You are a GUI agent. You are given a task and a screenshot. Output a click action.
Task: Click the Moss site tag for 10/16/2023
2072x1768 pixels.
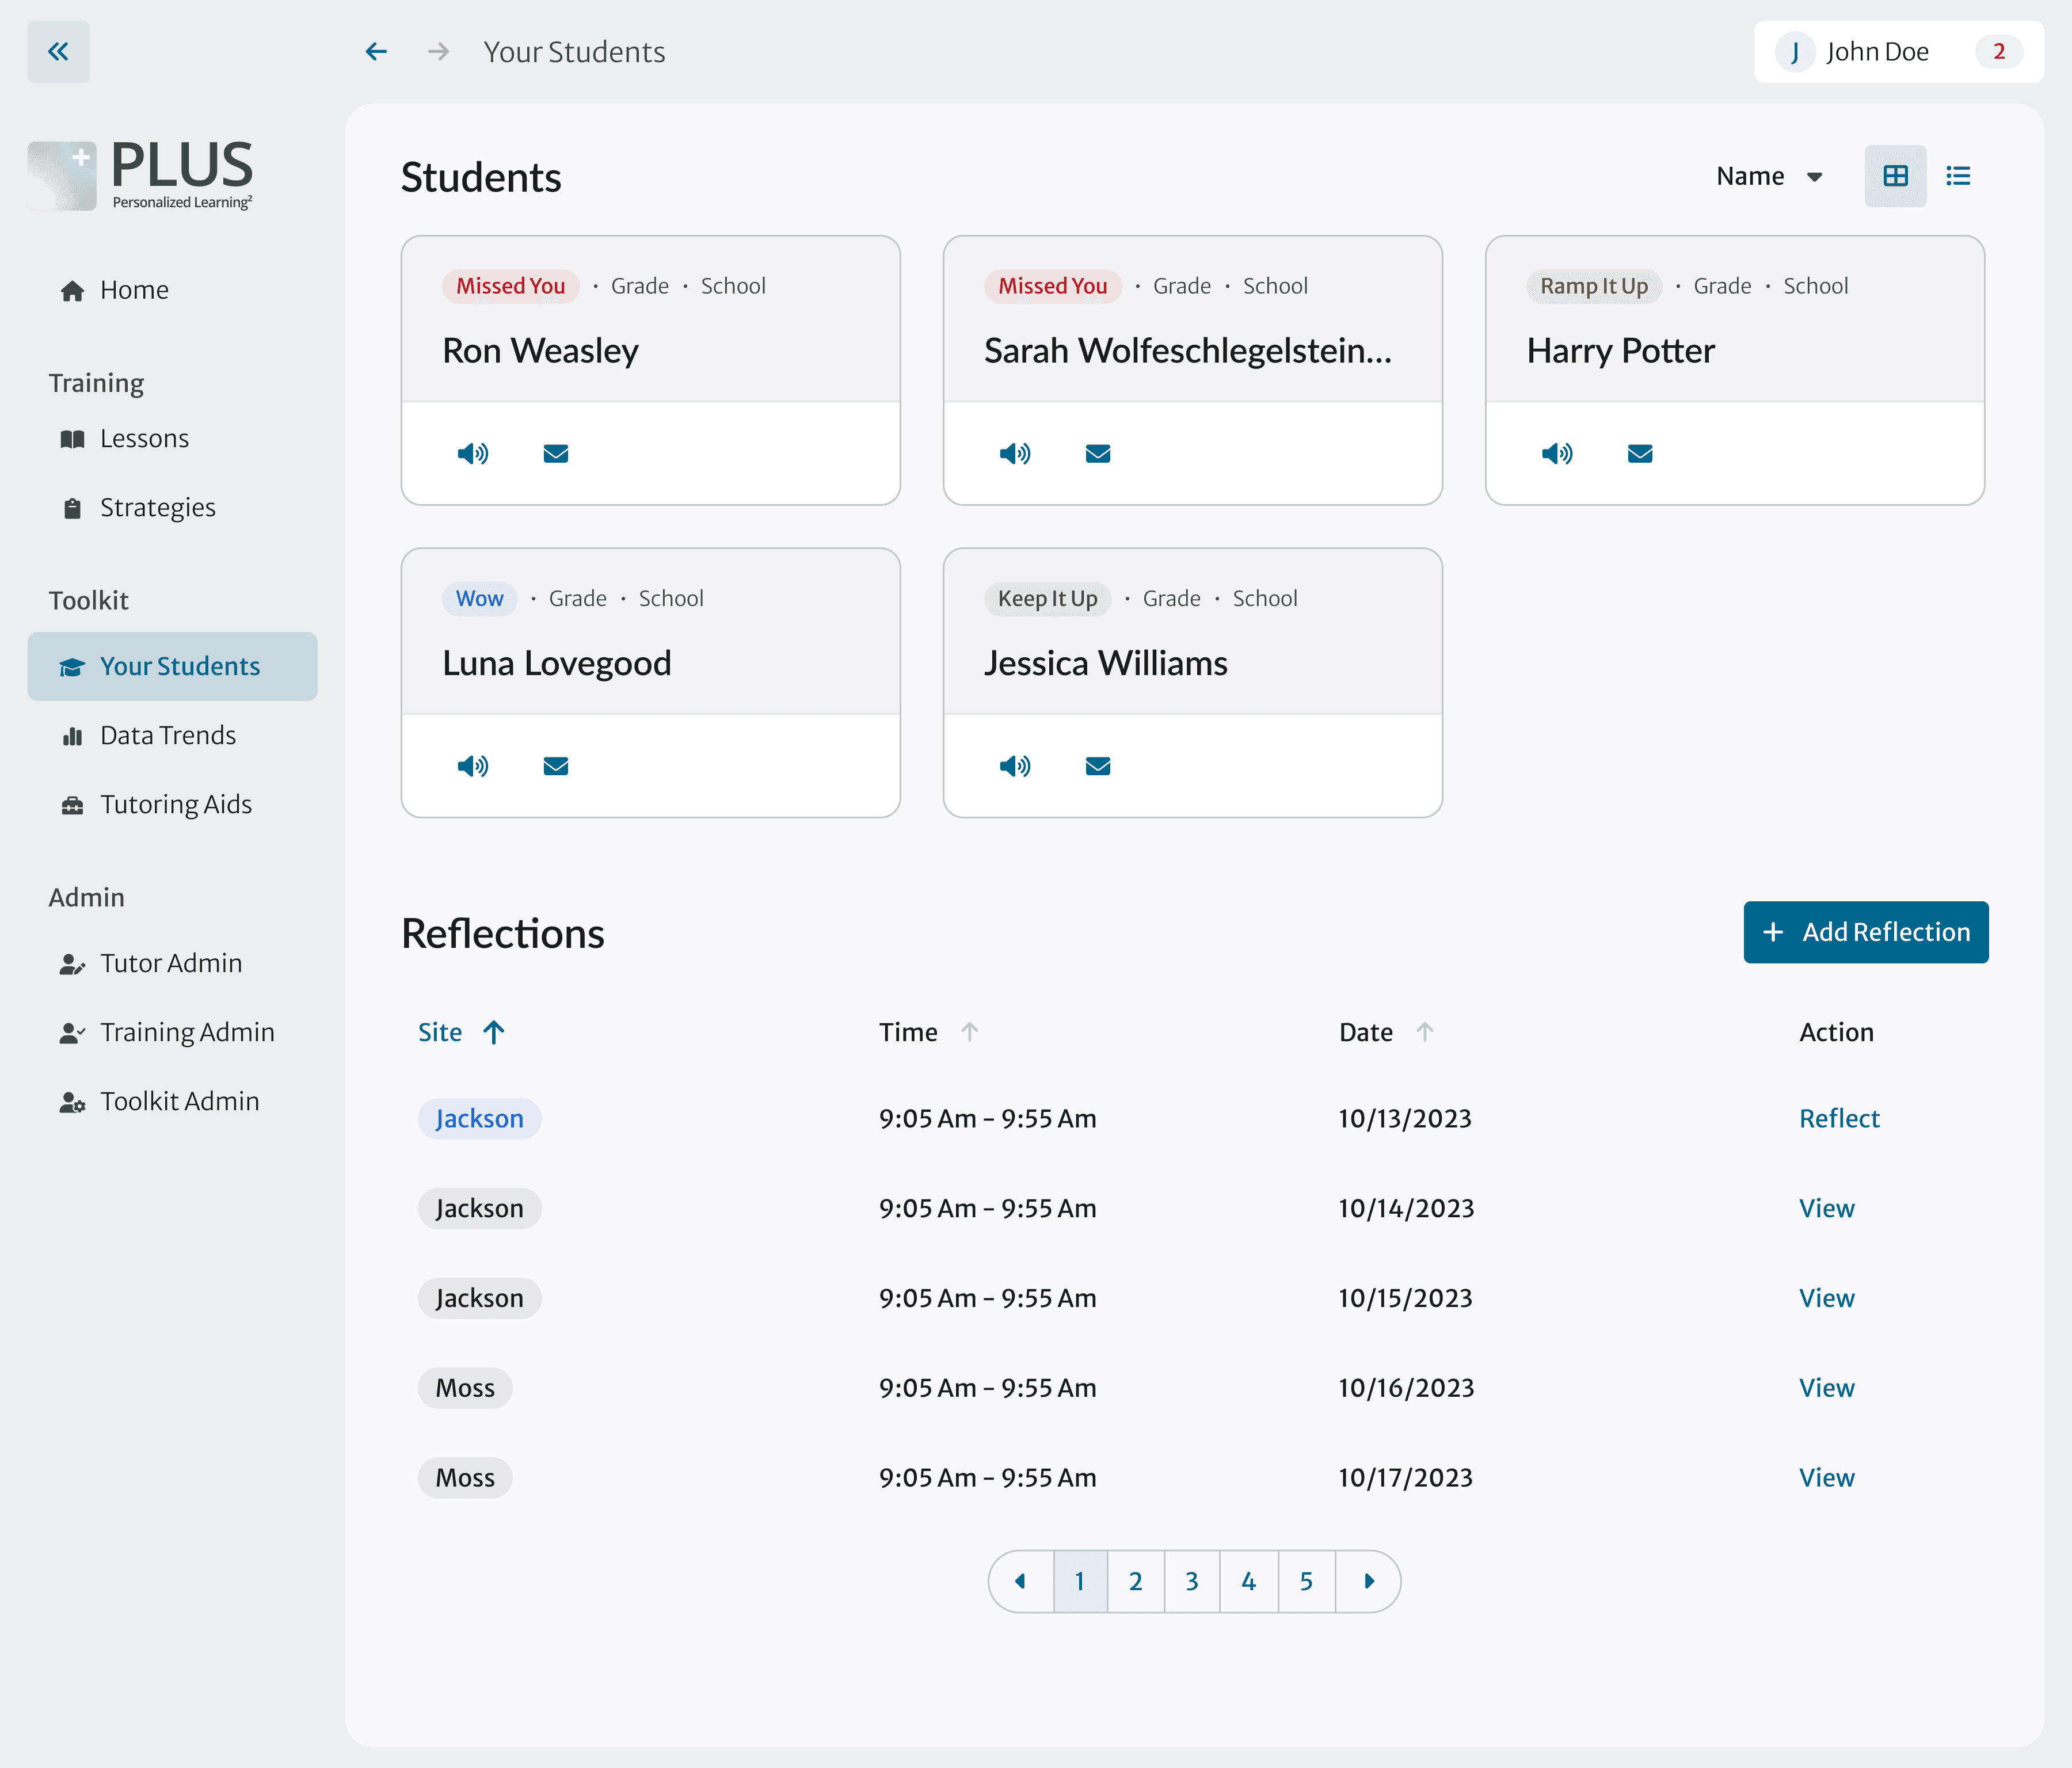coord(465,1388)
